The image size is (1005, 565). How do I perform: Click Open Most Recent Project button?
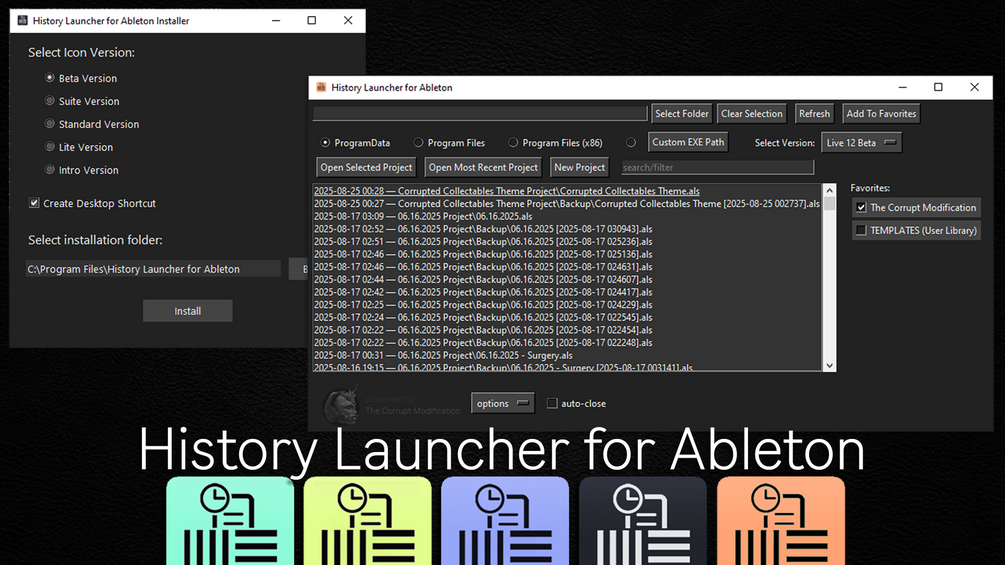point(483,167)
